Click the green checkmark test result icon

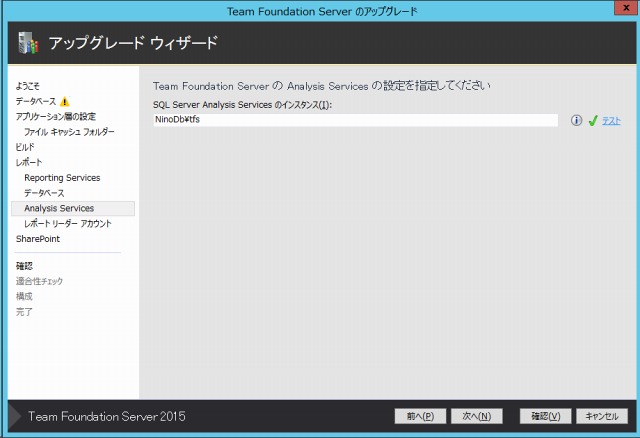[x=593, y=121]
